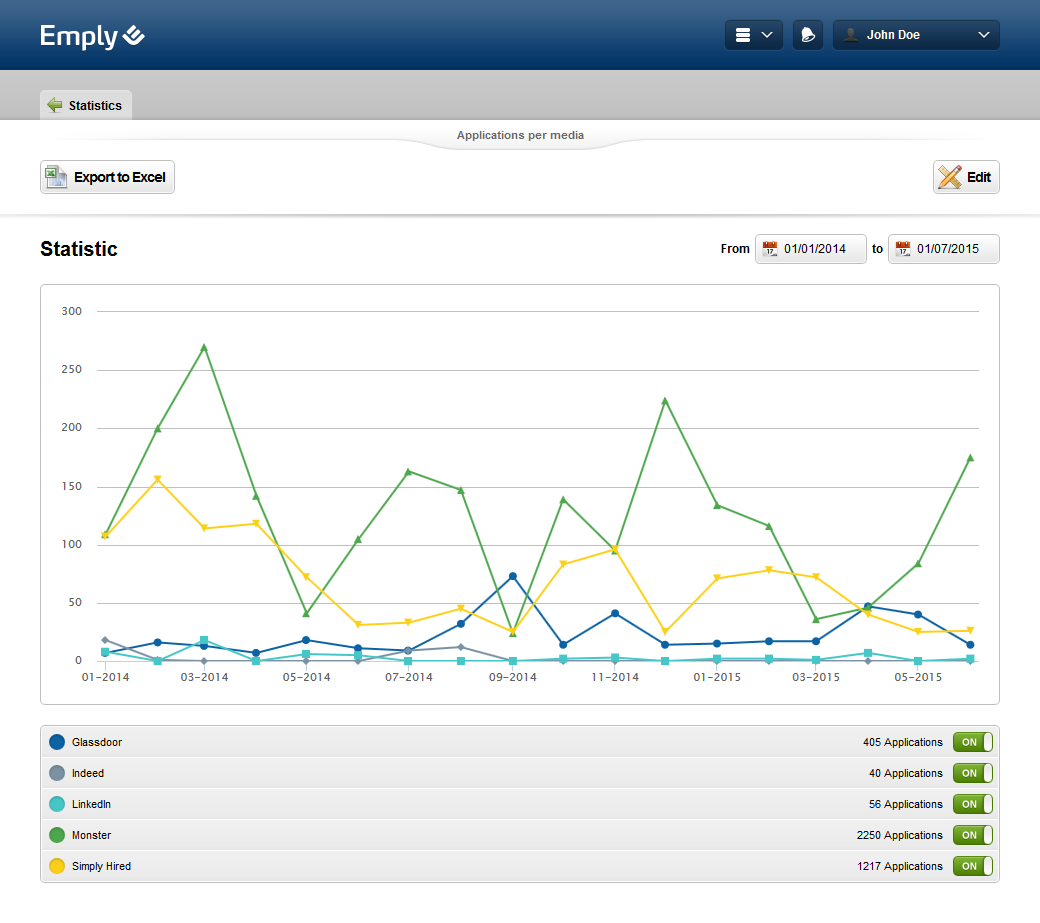Open the notifications bell icon

[807, 35]
